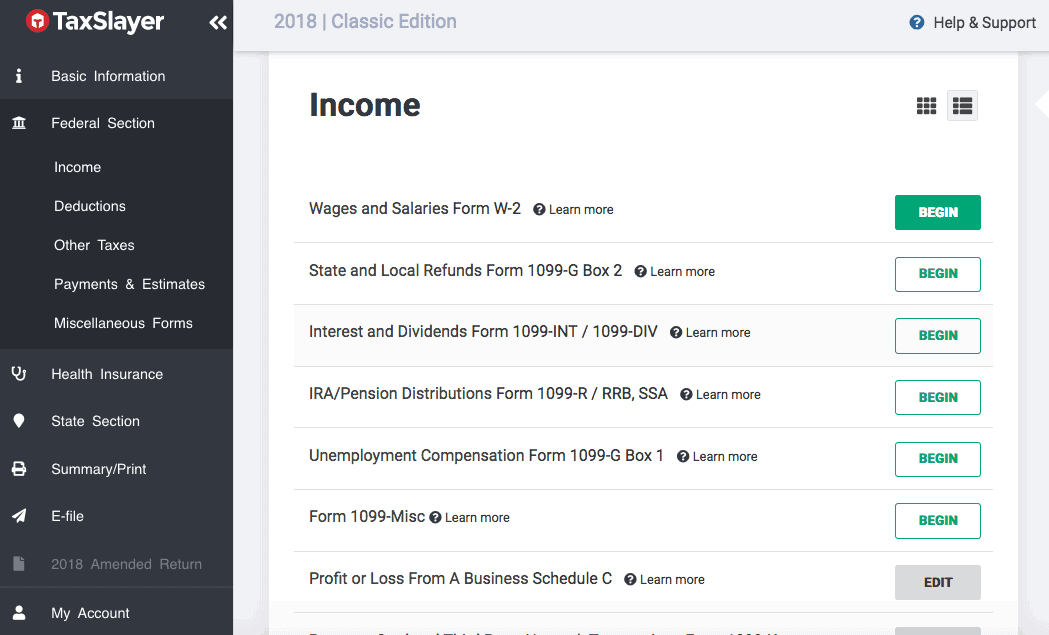1049x635 pixels.
Task: Click the Summary/Print printer icon
Action: tap(19, 468)
